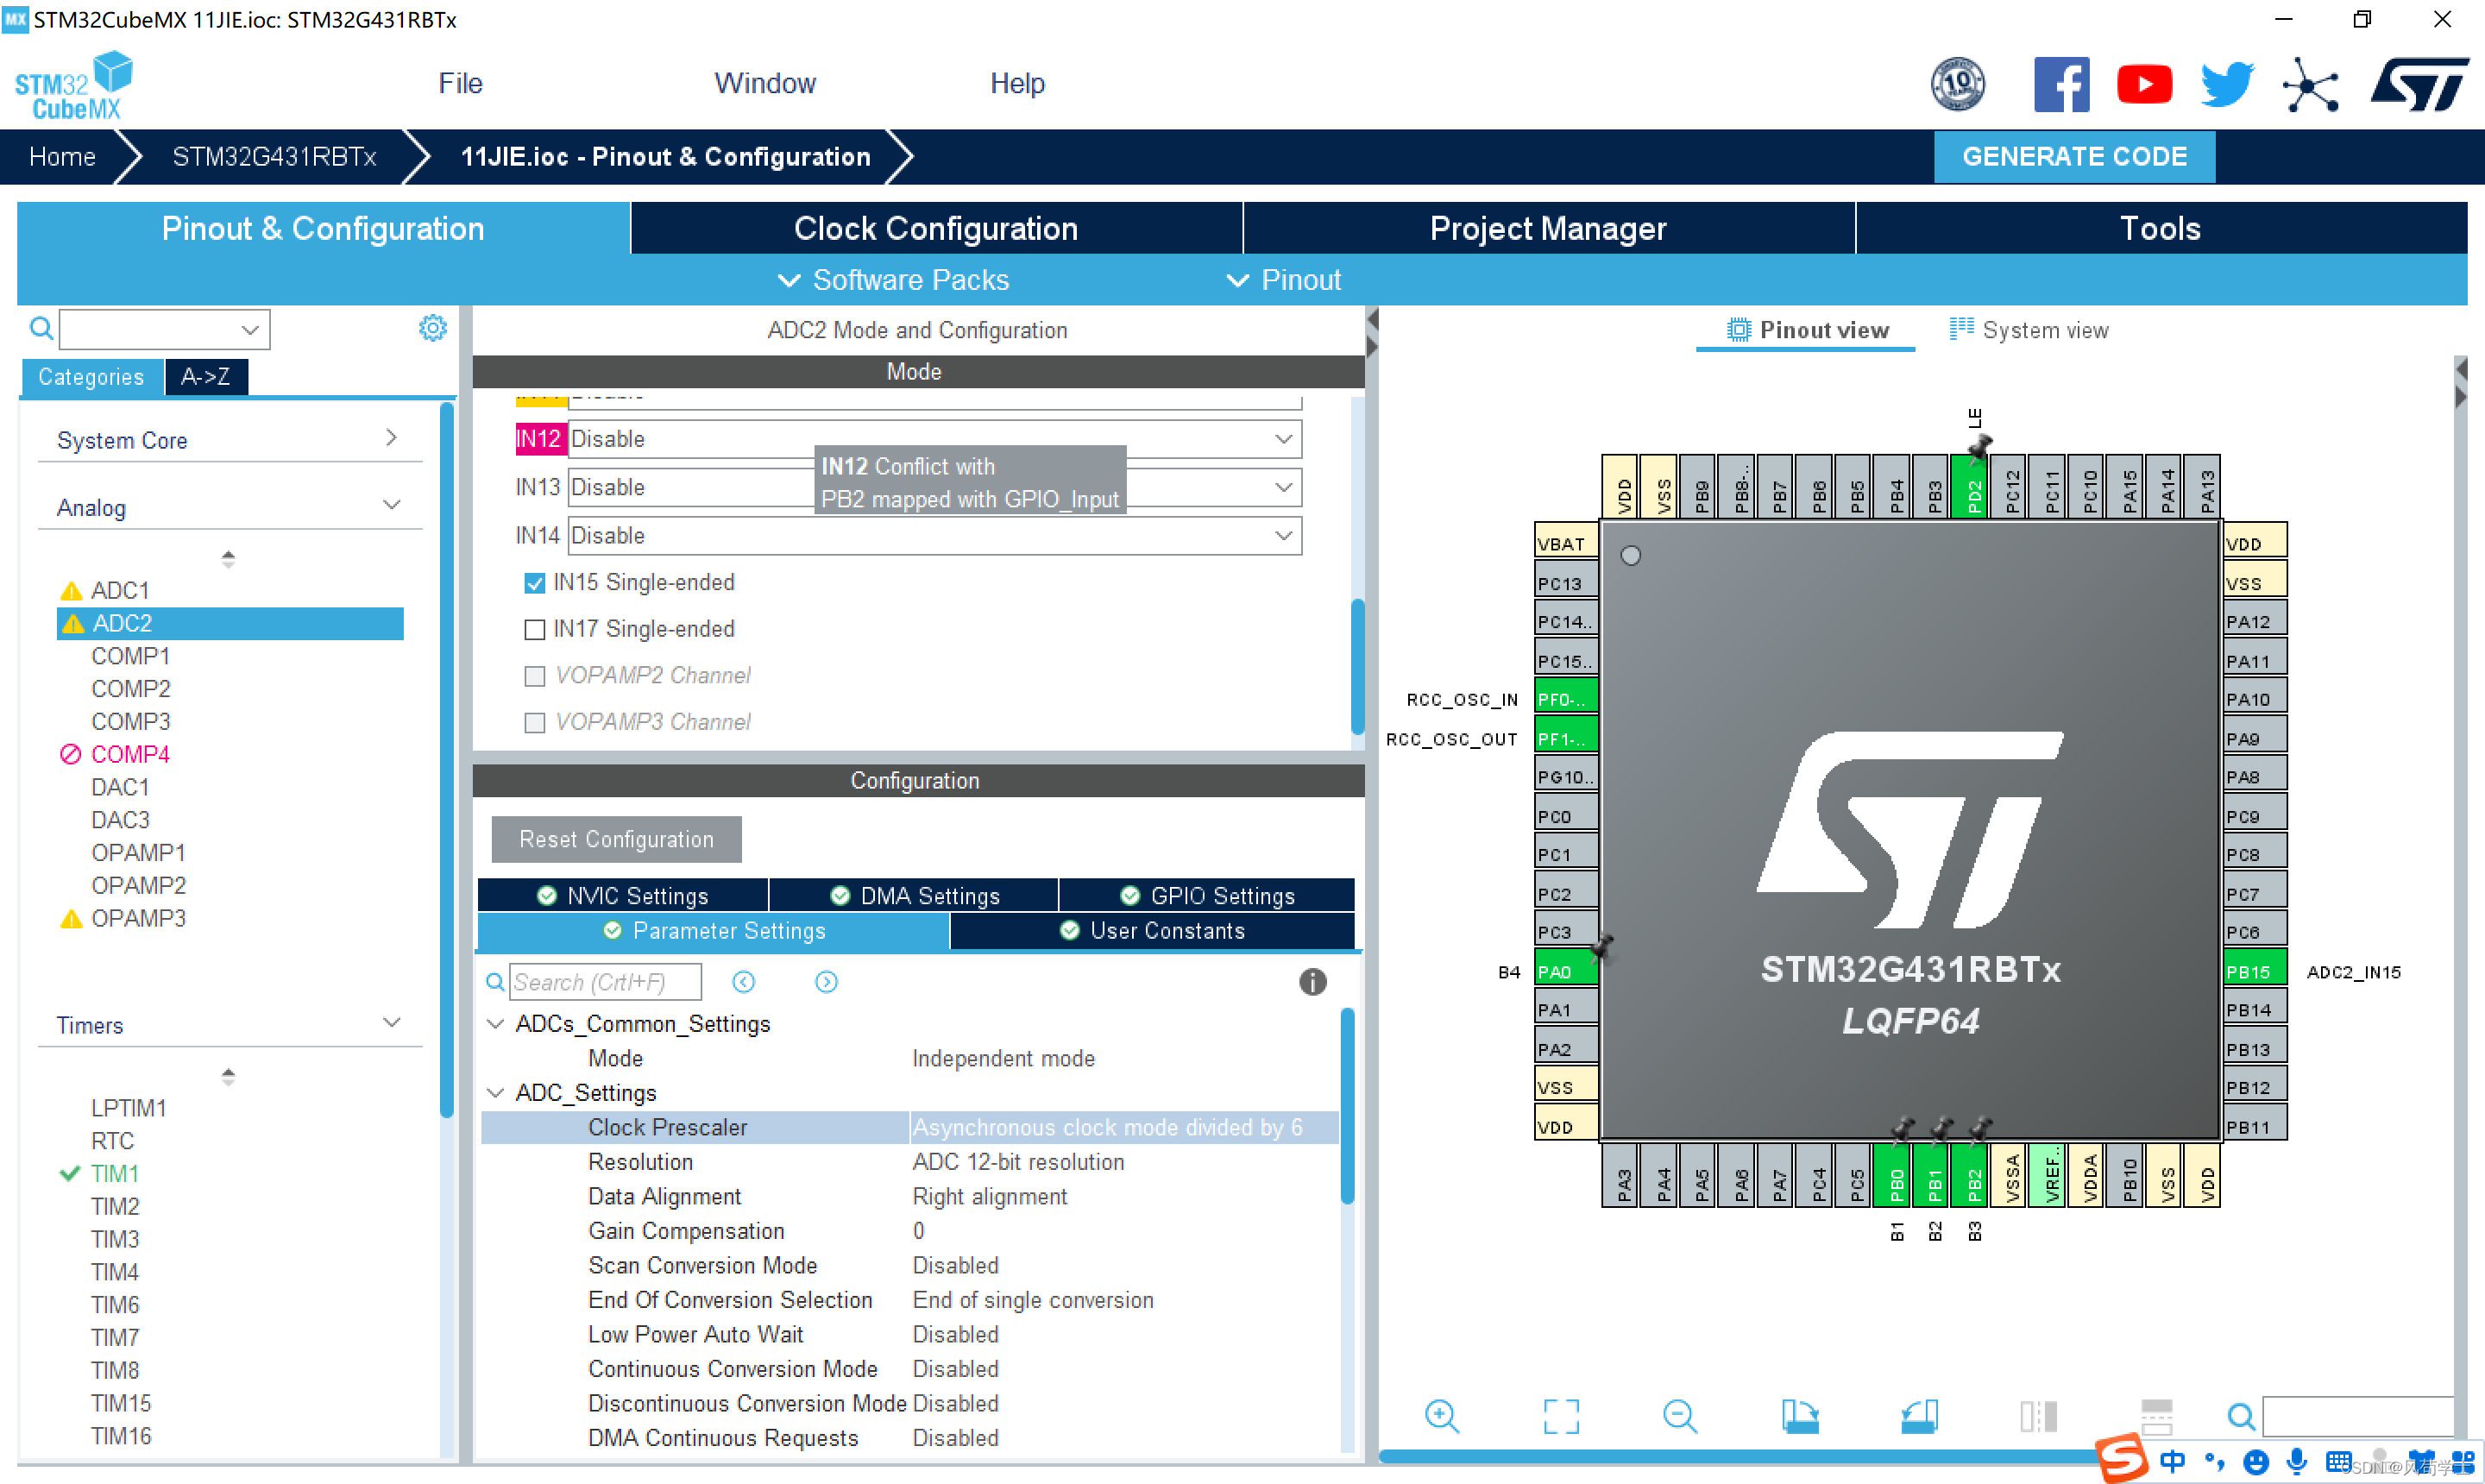Click the Facebook icon in header
The width and height of the screenshot is (2485, 1484).
[x=2061, y=84]
